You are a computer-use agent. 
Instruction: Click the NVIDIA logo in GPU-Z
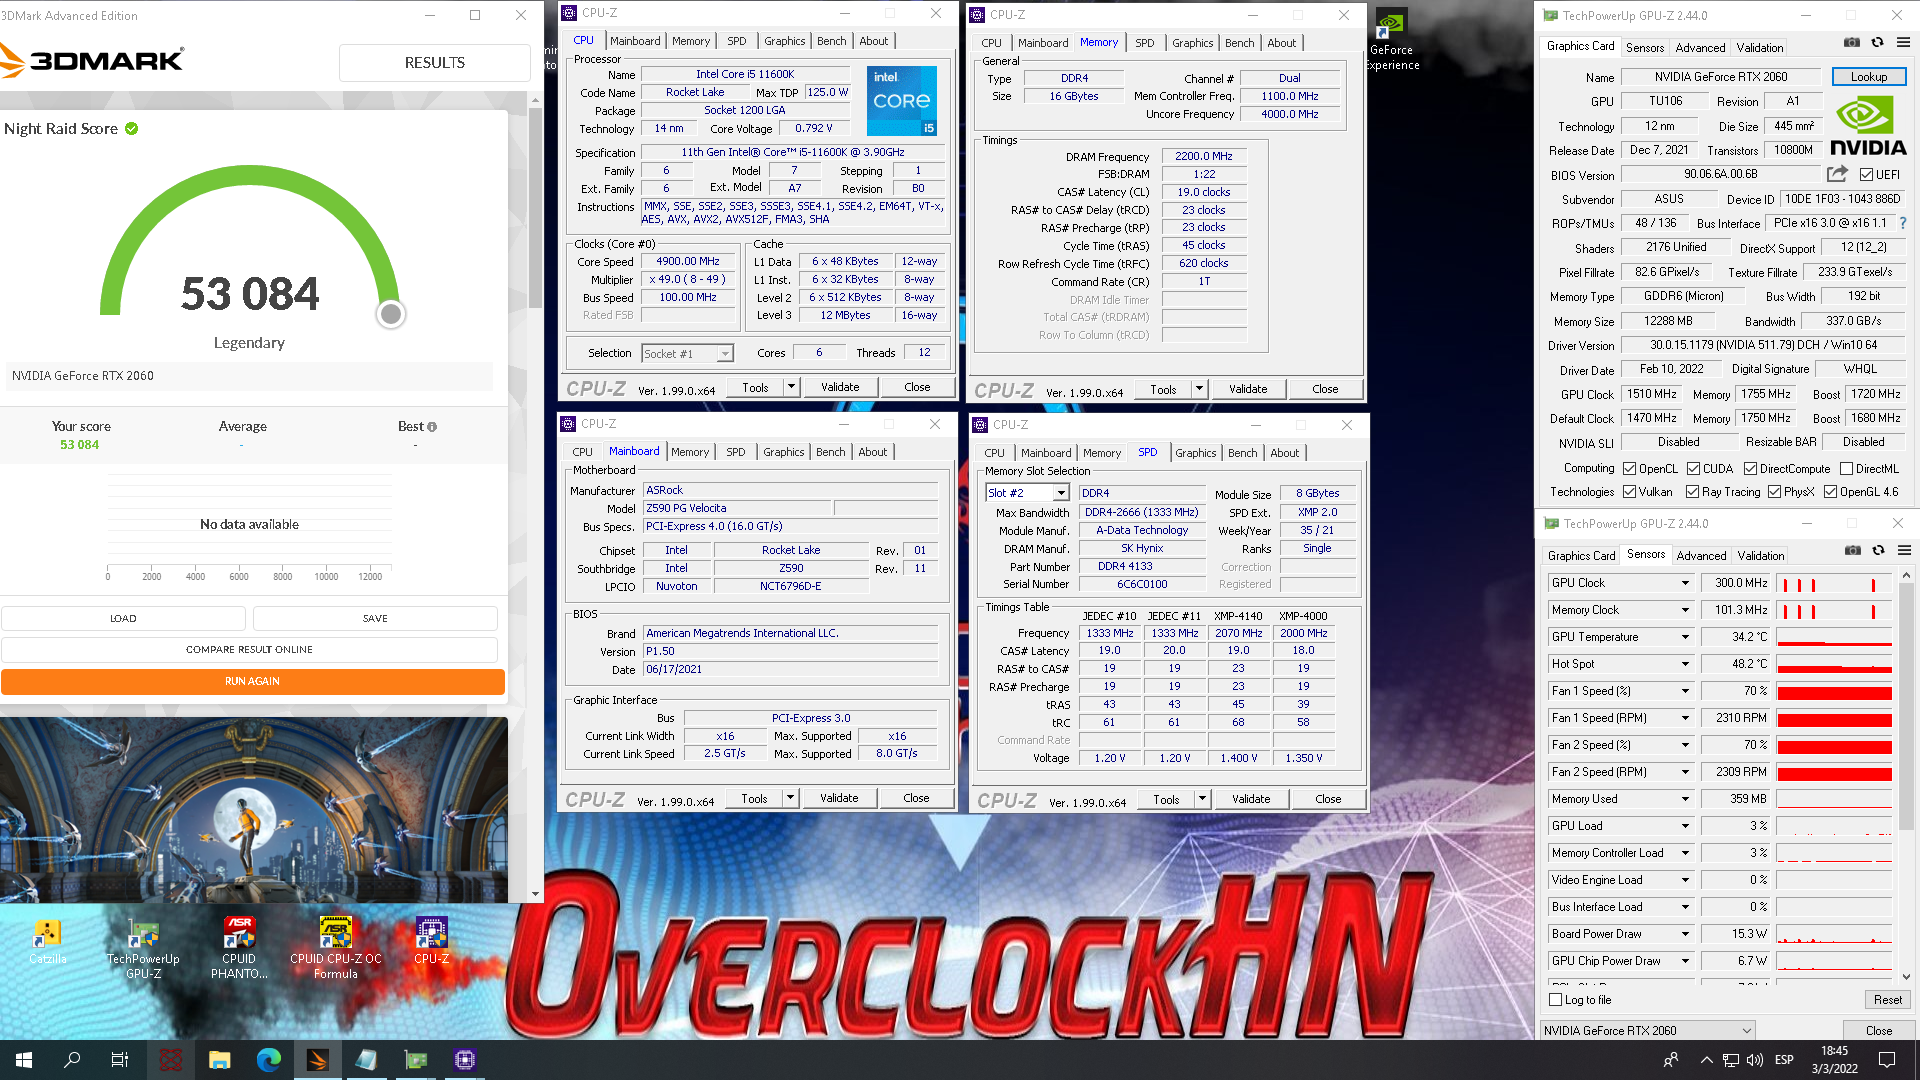[x=1868, y=126]
